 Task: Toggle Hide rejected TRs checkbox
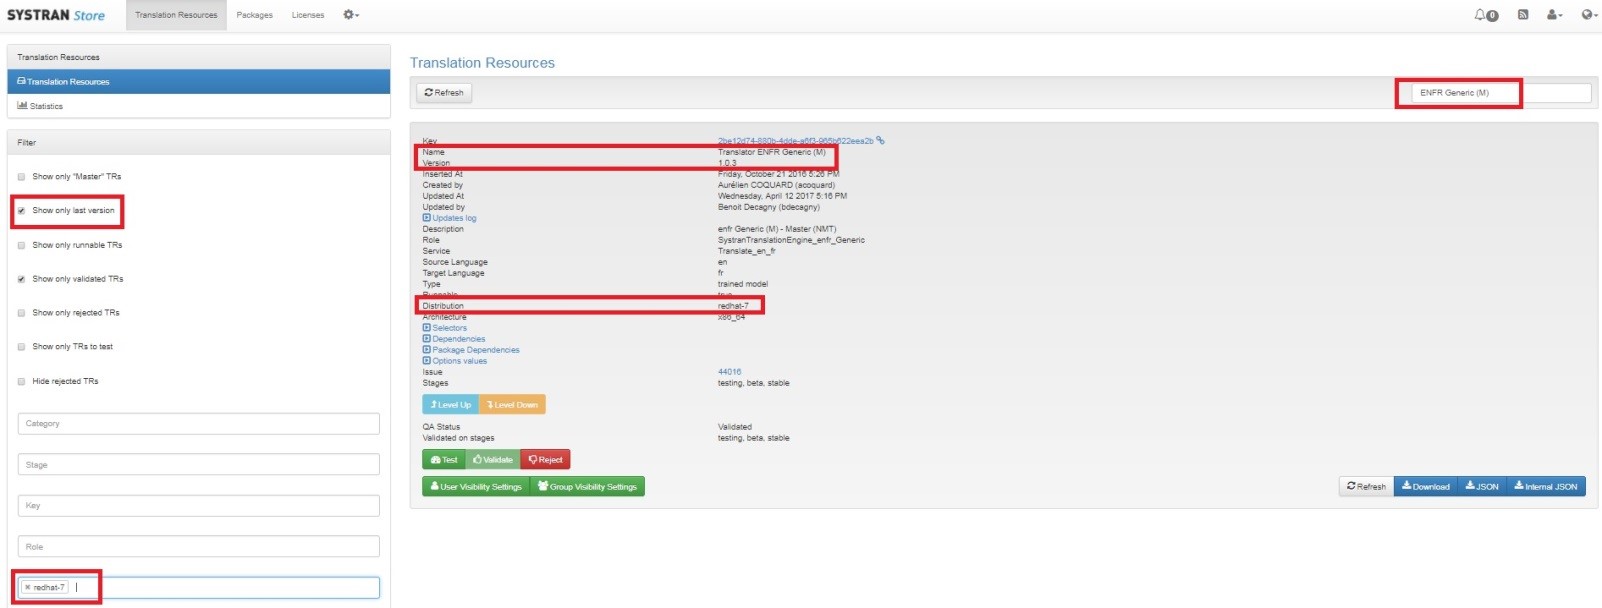click(x=21, y=381)
